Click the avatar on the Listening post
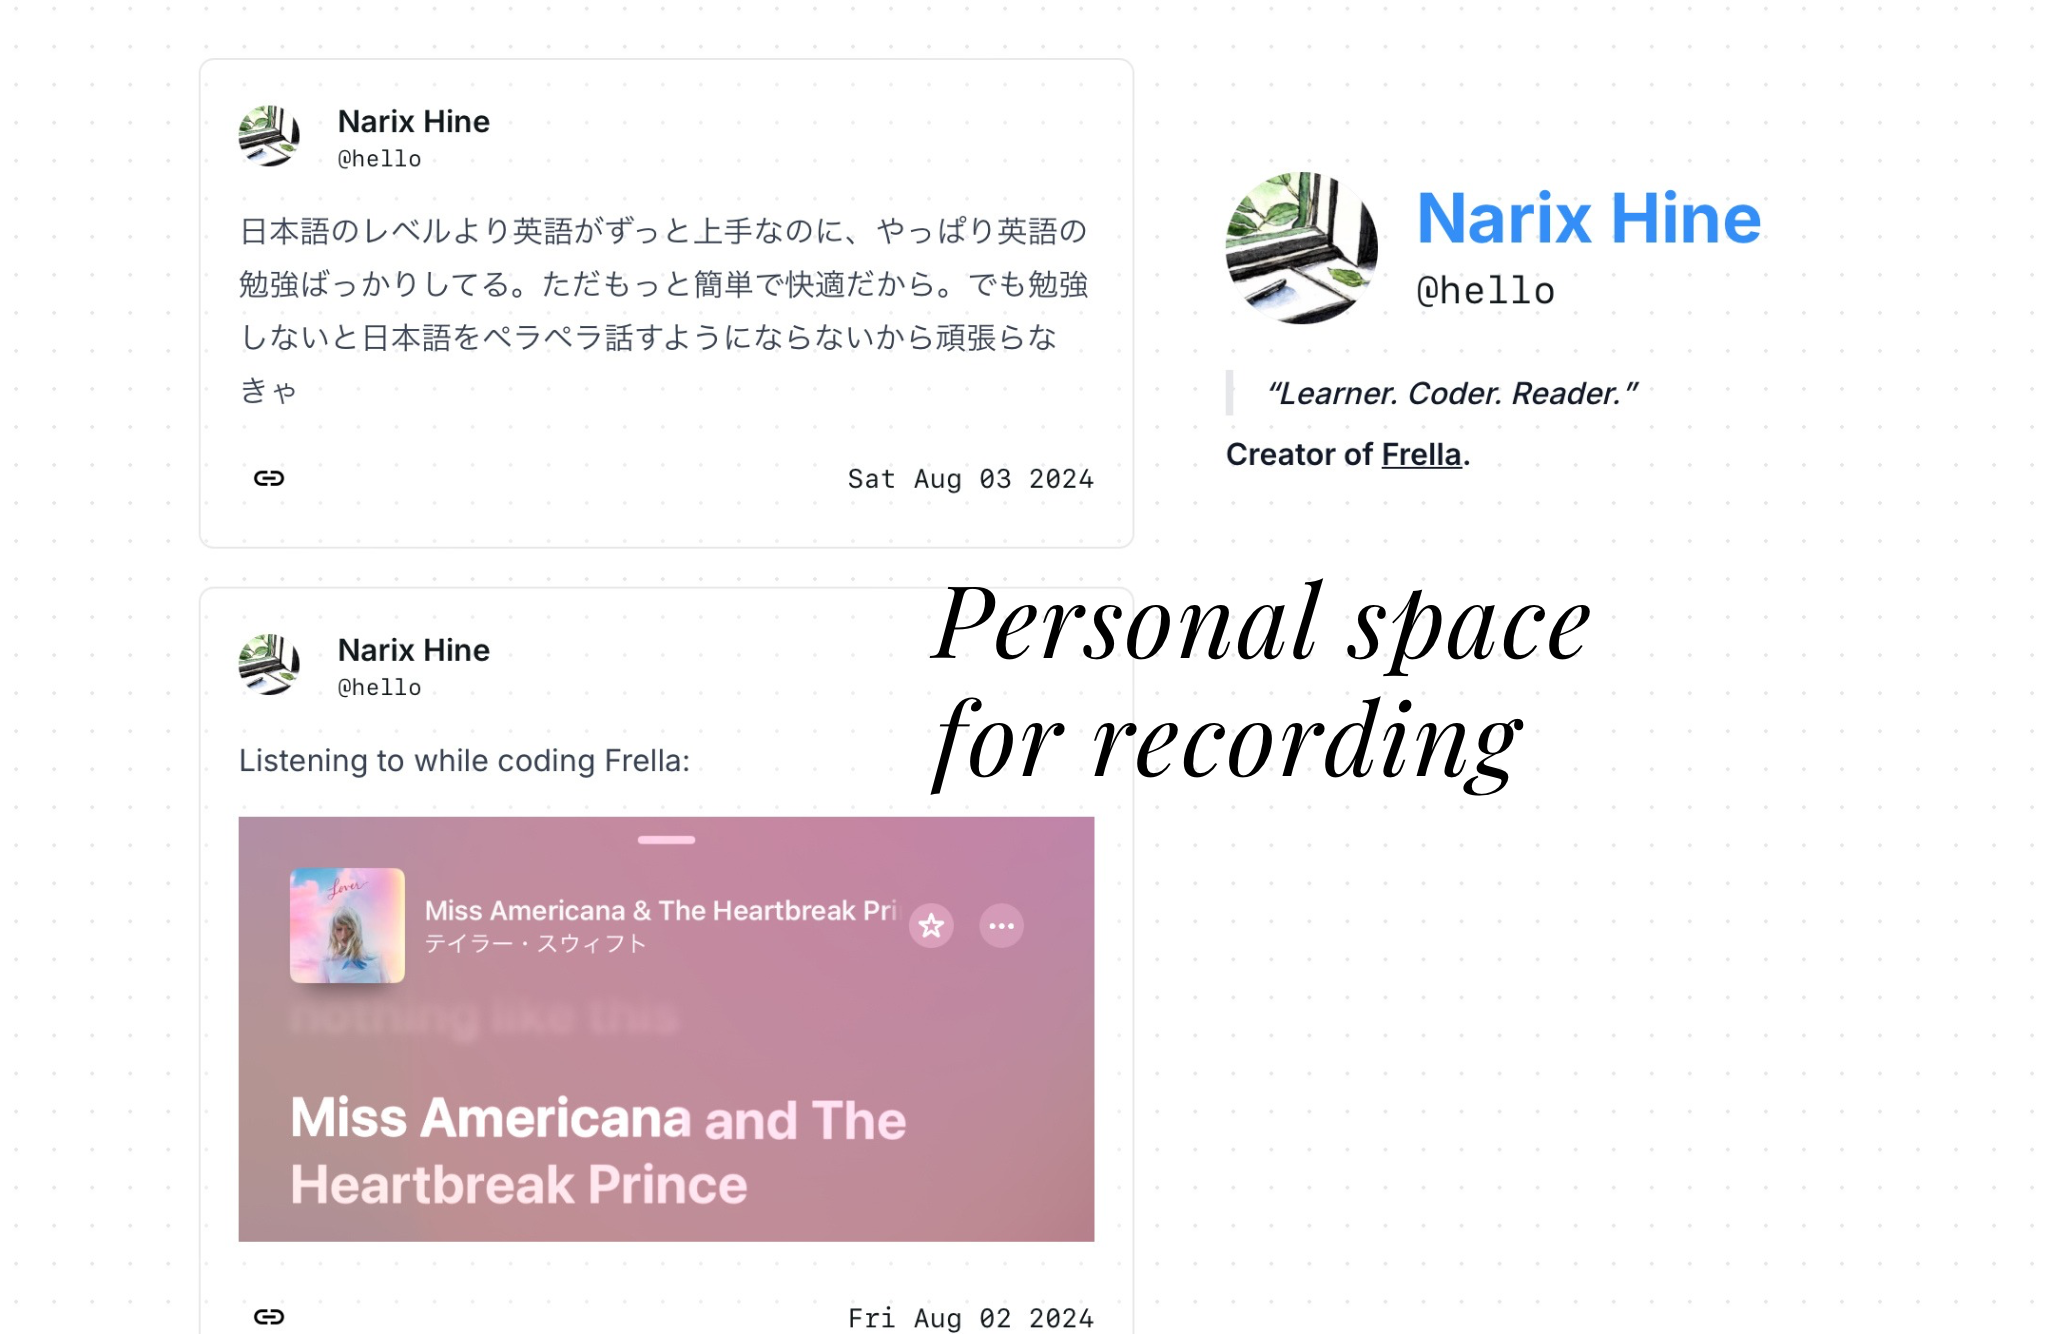The image size is (2048, 1334). tap(269, 664)
